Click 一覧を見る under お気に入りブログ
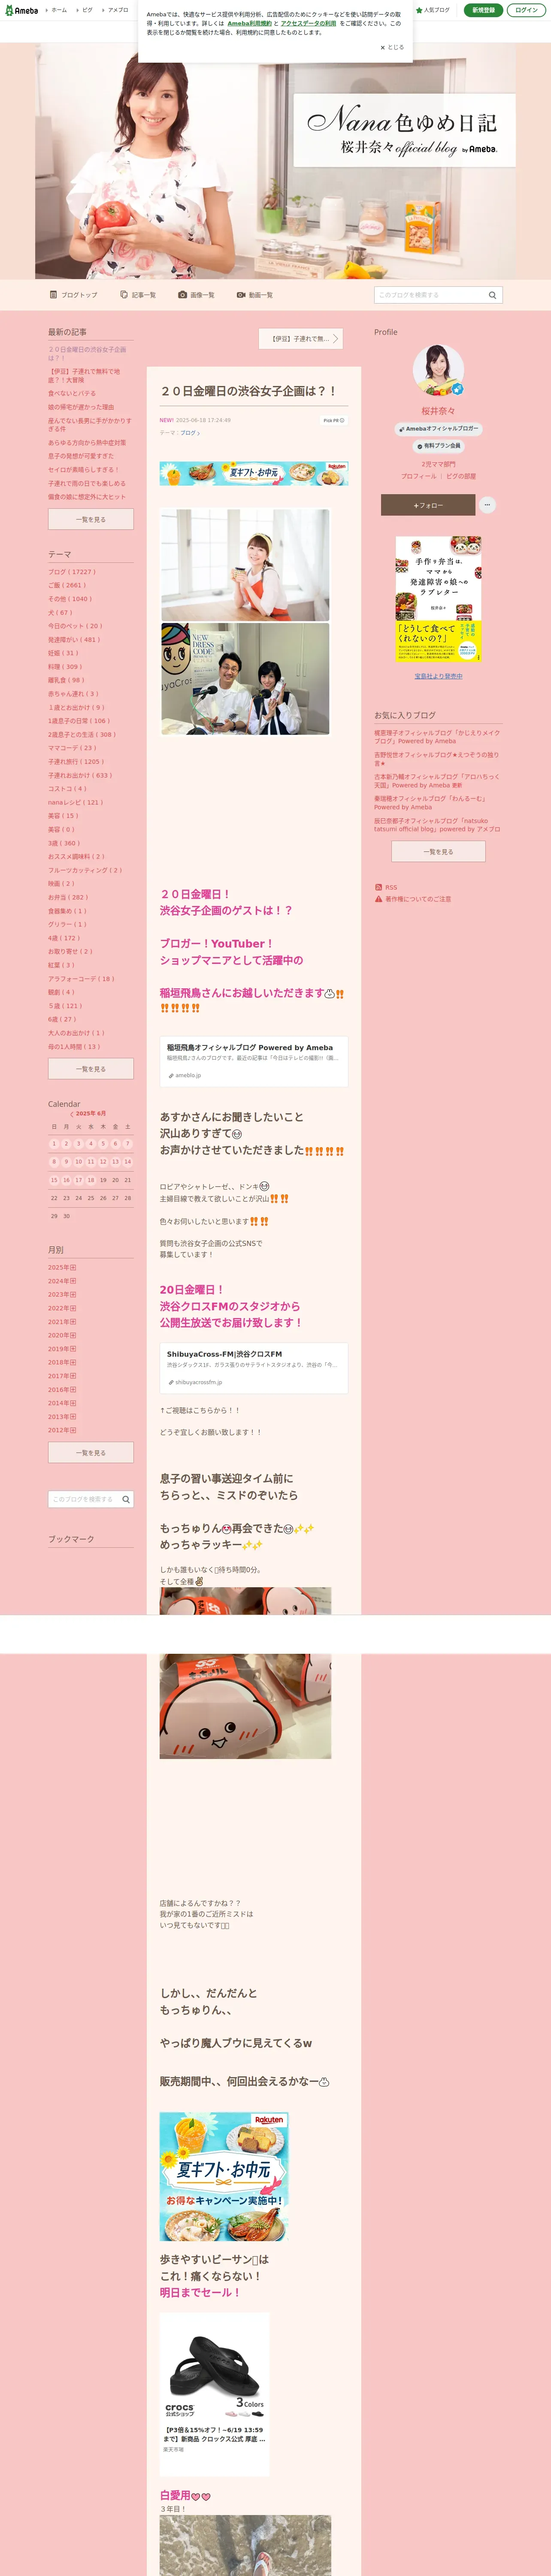Image resolution: width=551 pixels, height=2576 pixels. [x=438, y=851]
